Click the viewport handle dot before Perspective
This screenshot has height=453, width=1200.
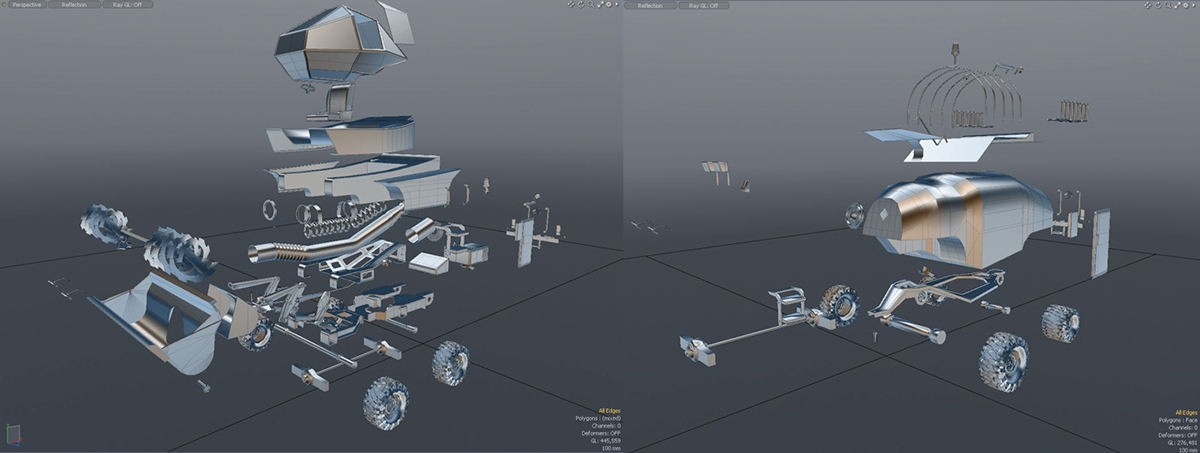(x=4, y=5)
